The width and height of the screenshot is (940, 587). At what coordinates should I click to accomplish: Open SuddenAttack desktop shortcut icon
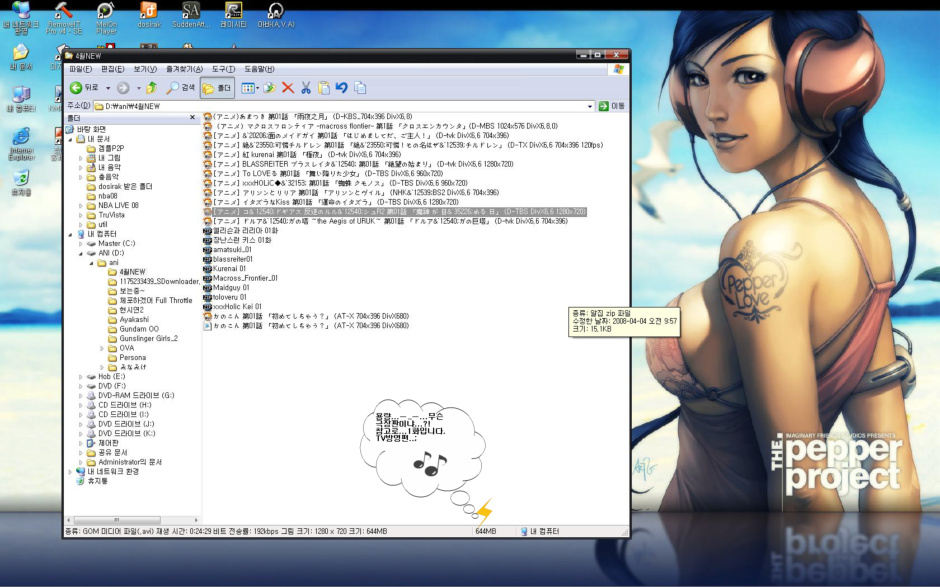pos(191,16)
